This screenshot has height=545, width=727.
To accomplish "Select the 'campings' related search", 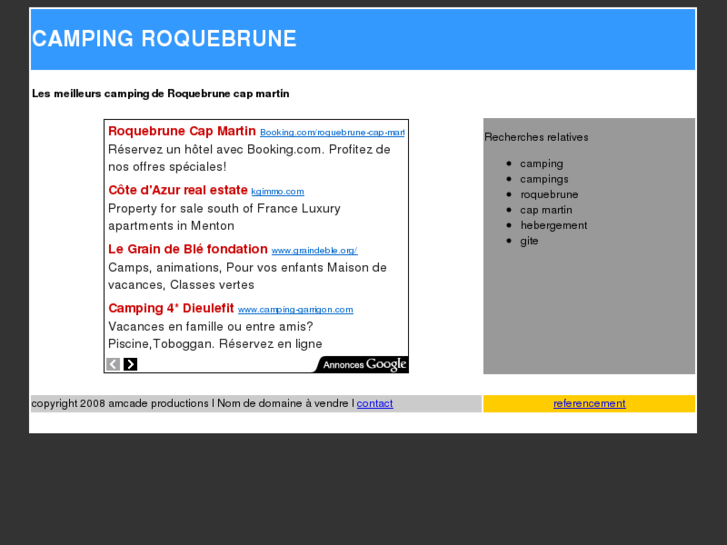I will (544, 179).
